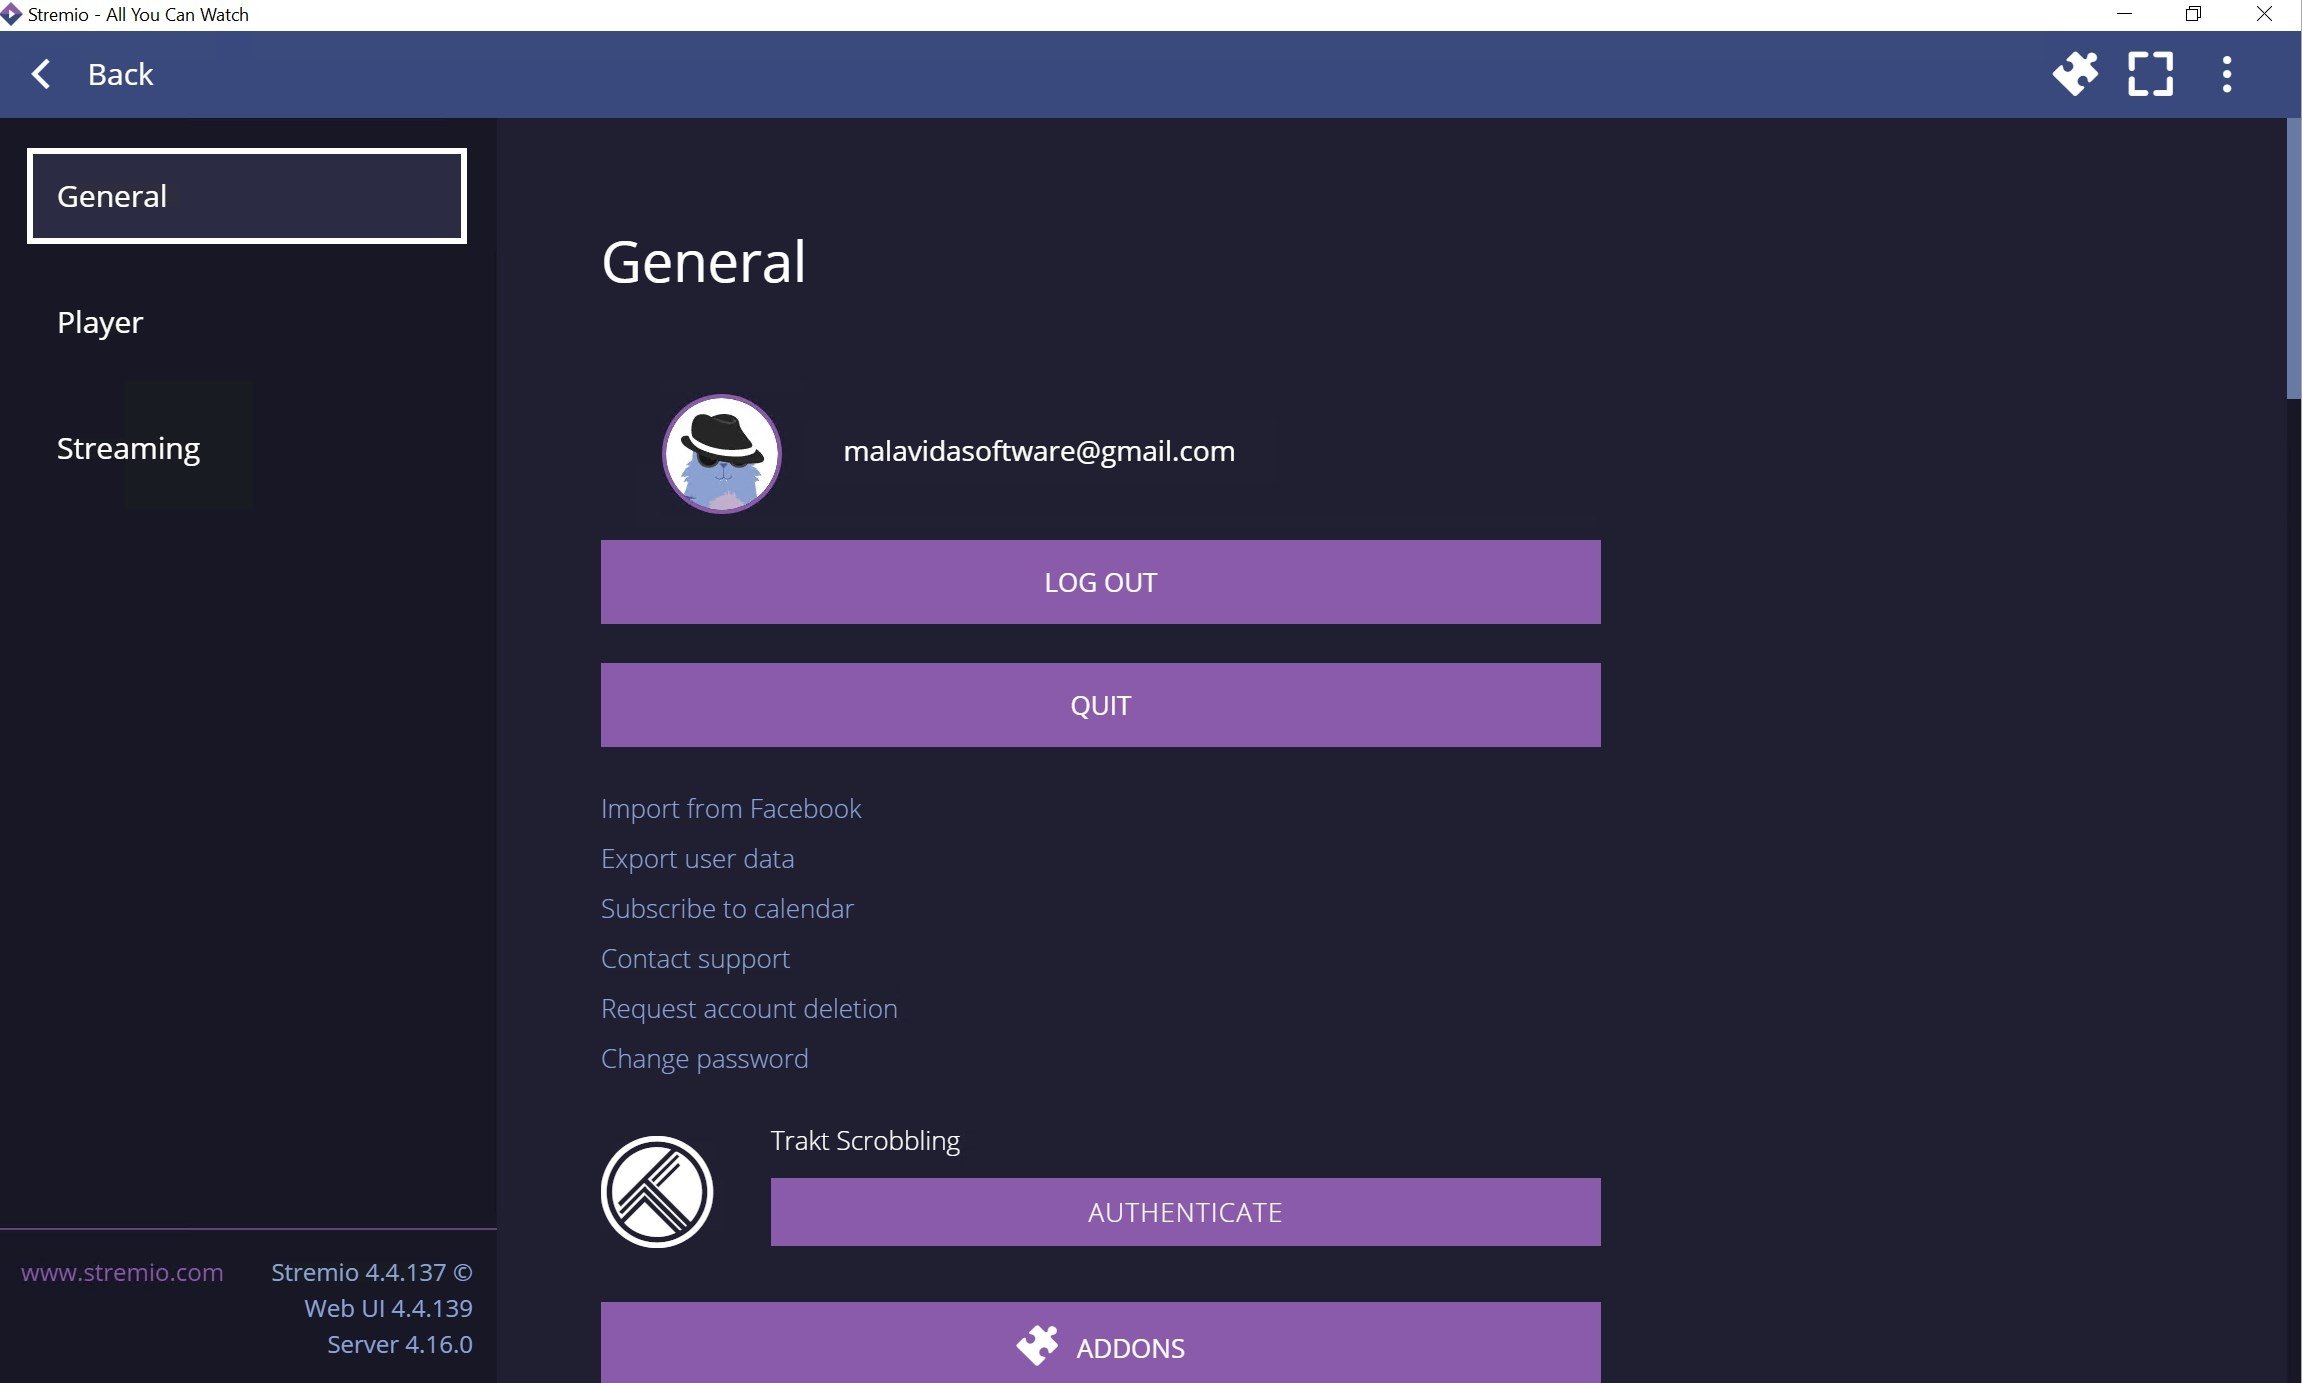Click the Export user data option
The image size is (2302, 1383).
697,857
